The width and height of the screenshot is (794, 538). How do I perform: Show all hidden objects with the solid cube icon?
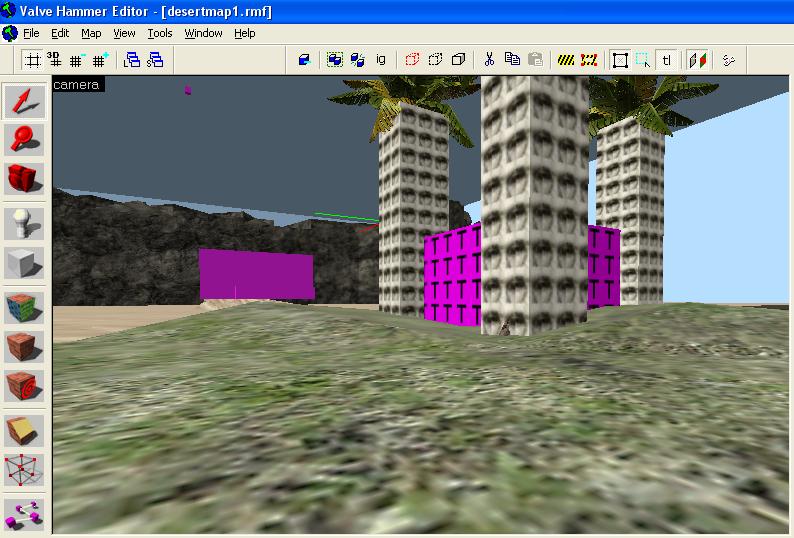458,60
